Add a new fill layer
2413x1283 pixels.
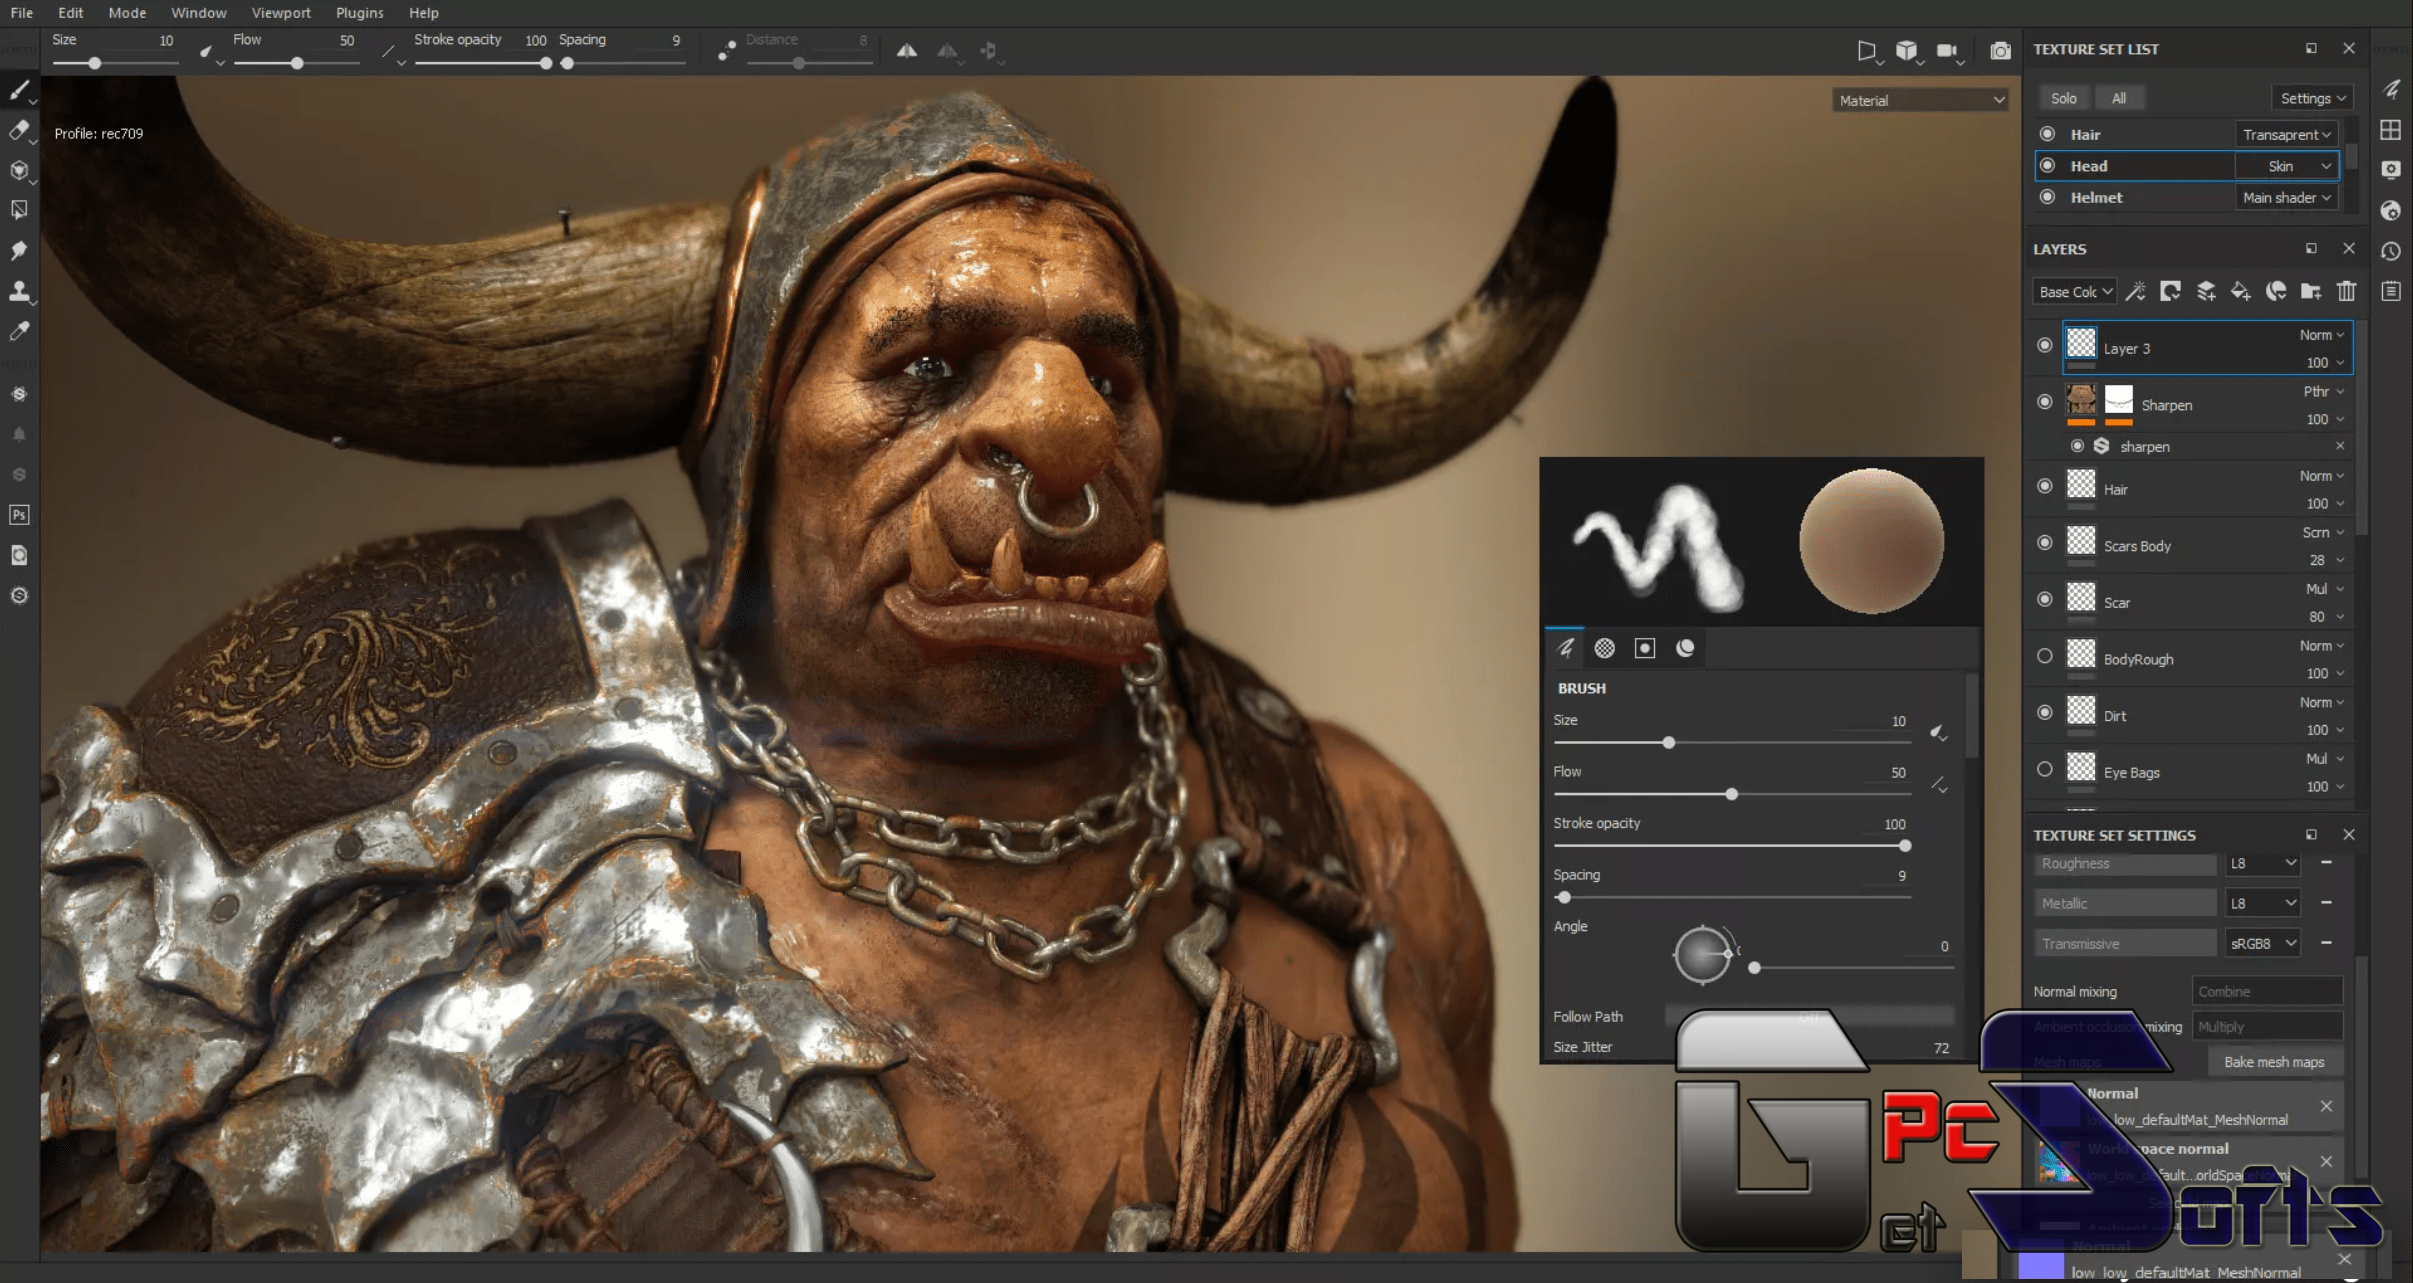tap(2241, 291)
